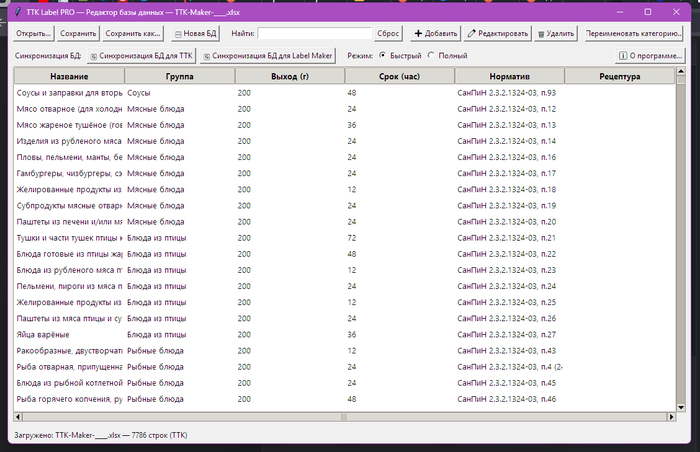
Task: Focus the Найти search field
Action: tap(314, 33)
